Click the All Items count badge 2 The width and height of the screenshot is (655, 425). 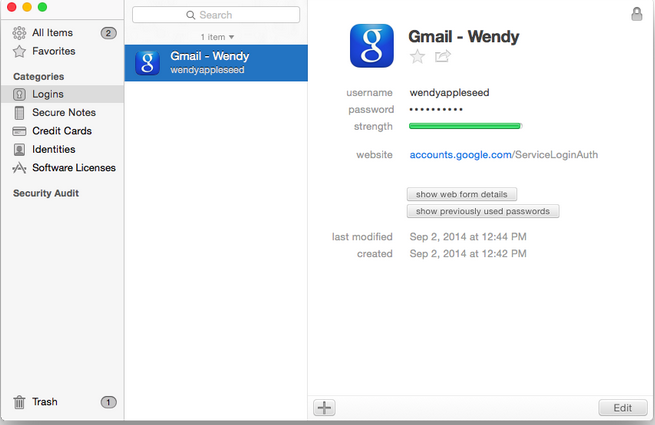pyautogui.click(x=108, y=33)
